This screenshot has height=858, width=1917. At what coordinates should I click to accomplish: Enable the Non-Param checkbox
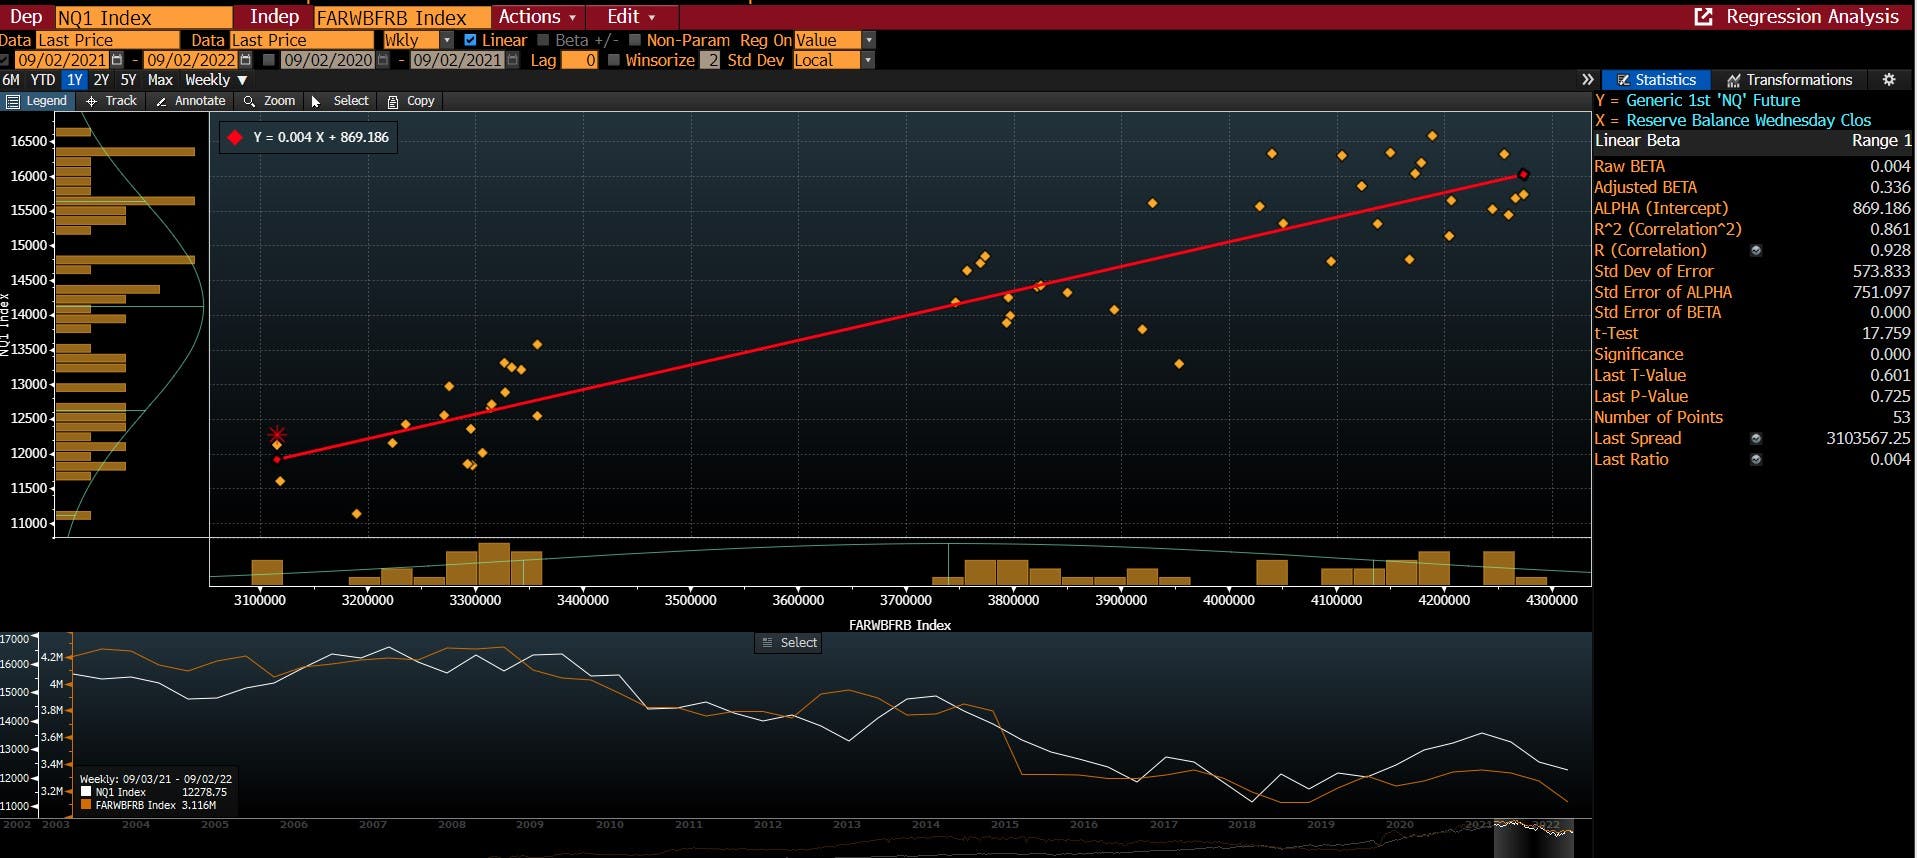pyautogui.click(x=634, y=40)
